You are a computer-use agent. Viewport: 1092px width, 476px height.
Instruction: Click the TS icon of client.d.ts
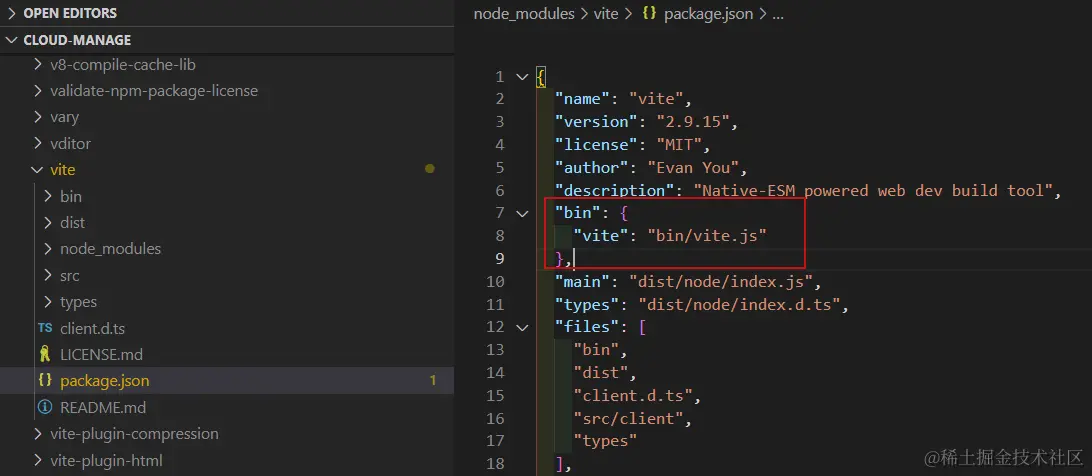tap(45, 328)
